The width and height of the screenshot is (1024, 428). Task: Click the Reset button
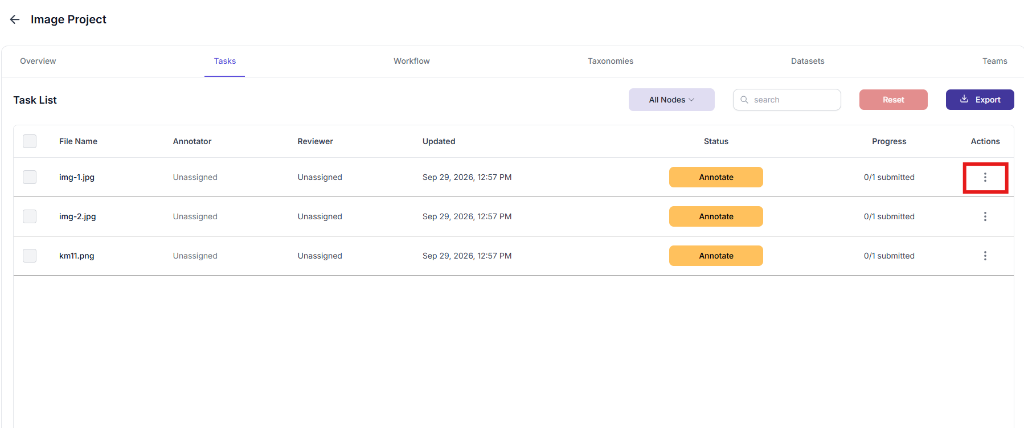(x=893, y=100)
